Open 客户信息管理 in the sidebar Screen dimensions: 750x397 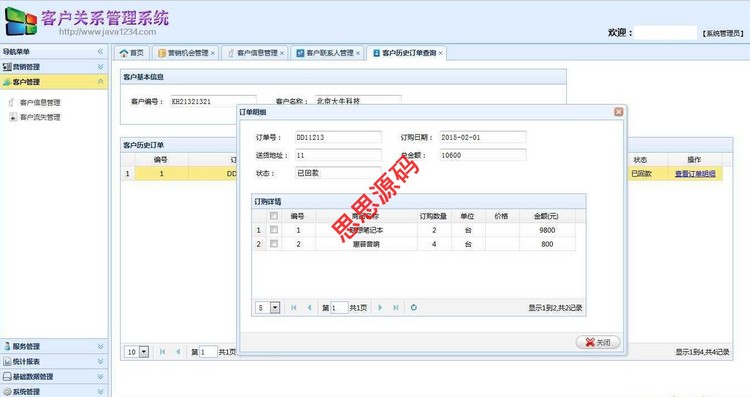point(40,102)
